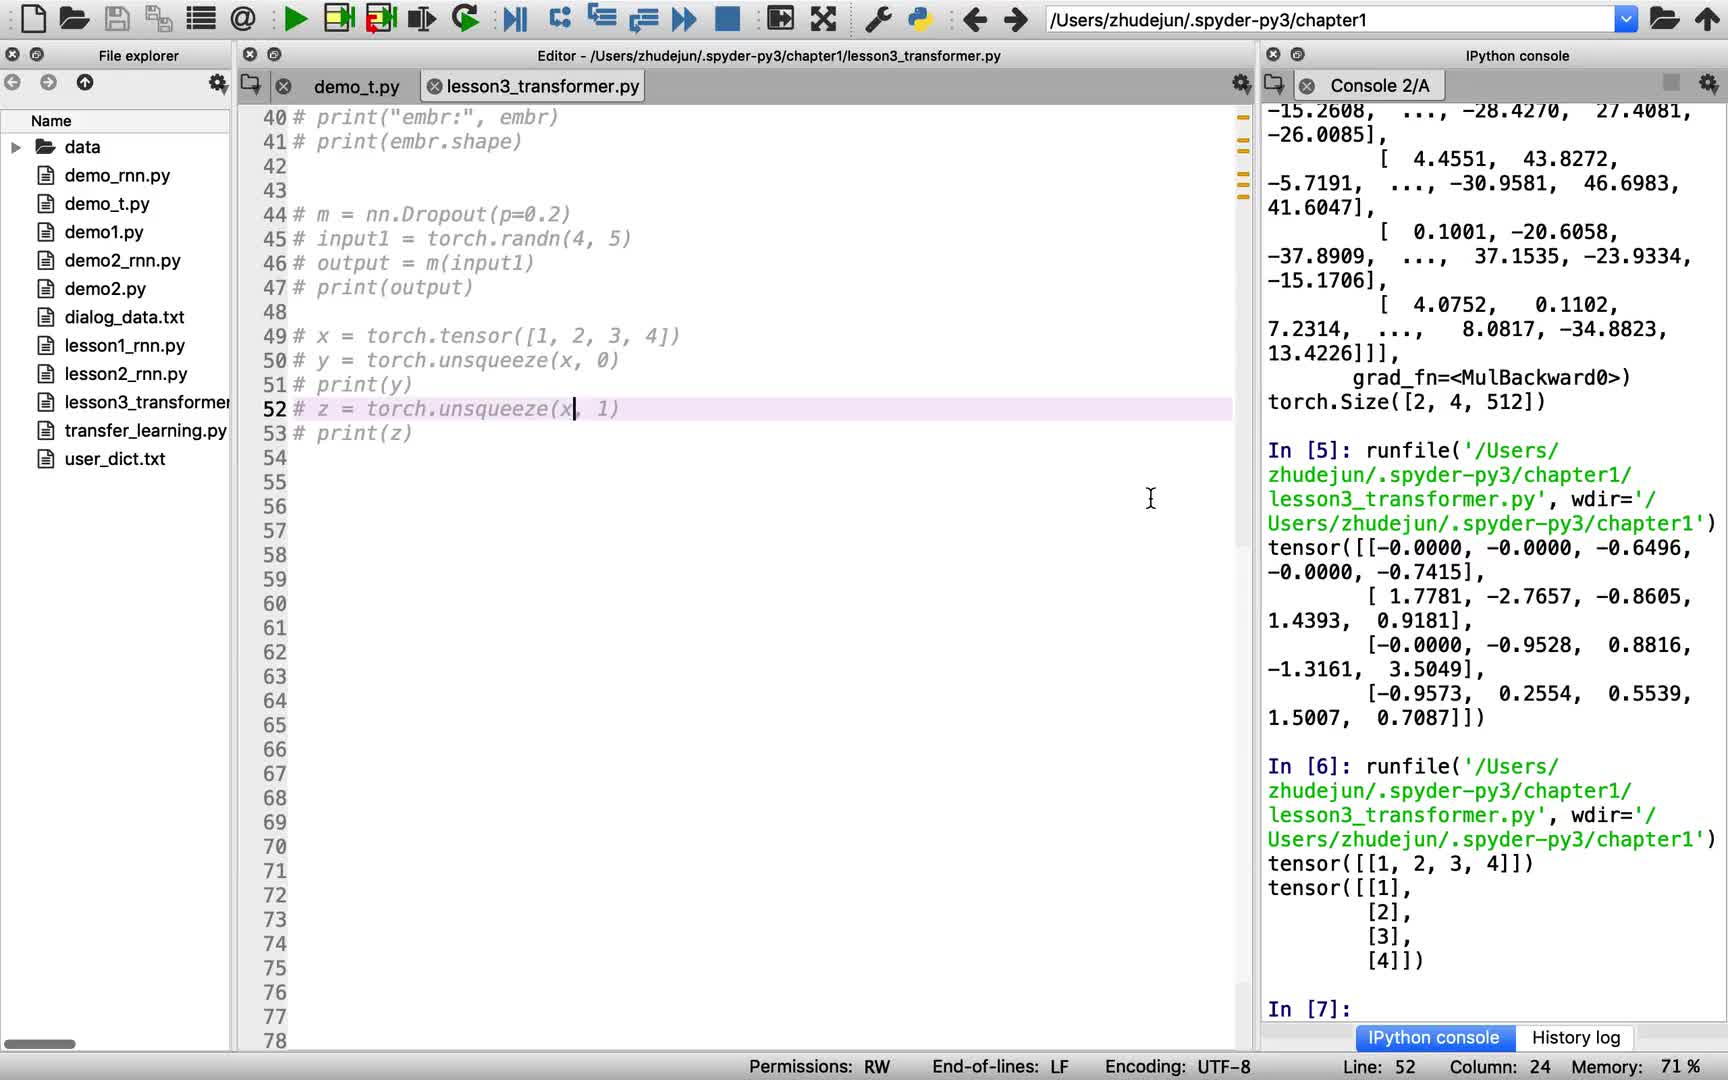The image size is (1728, 1080).
Task: Create a new file with the toolbar icon
Action: coord(33,18)
